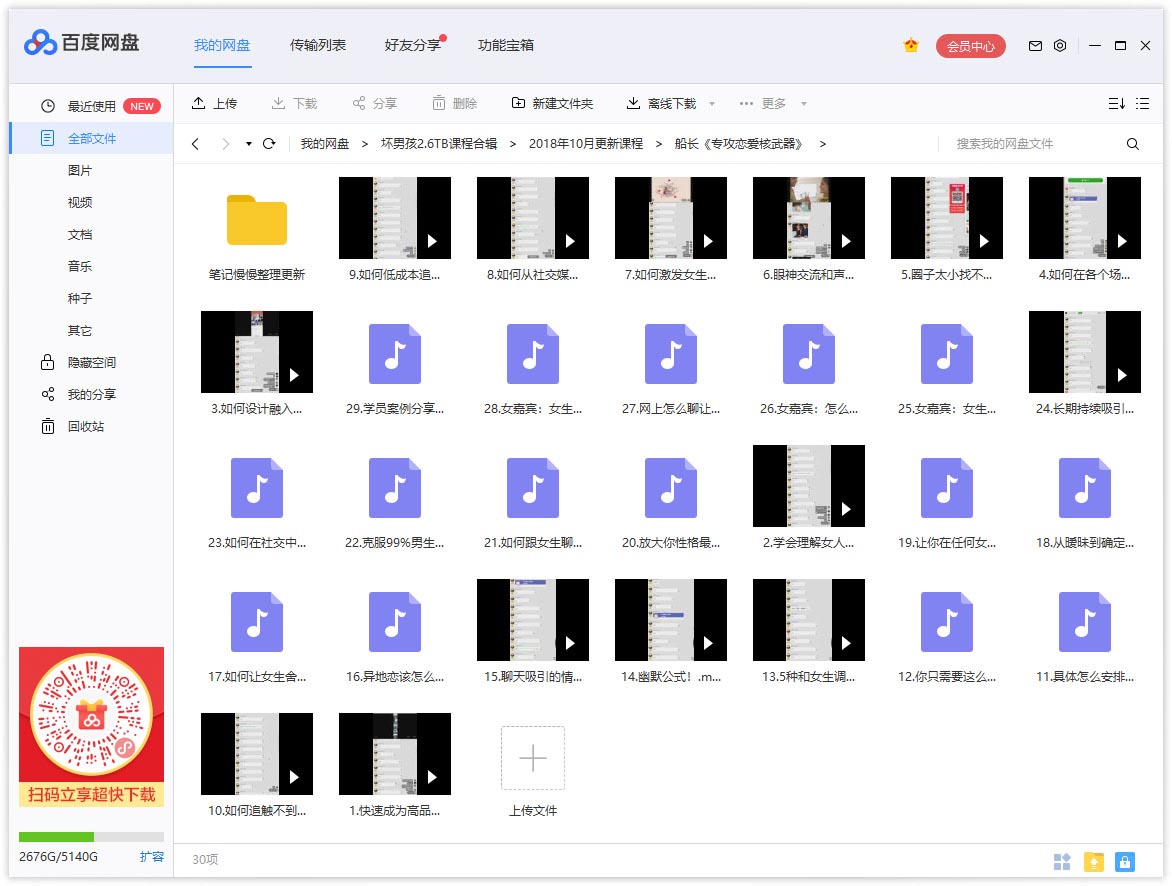Click the Baidu Netdisk logo icon
The height and width of the screenshot is (886, 1172).
[x=40, y=43]
